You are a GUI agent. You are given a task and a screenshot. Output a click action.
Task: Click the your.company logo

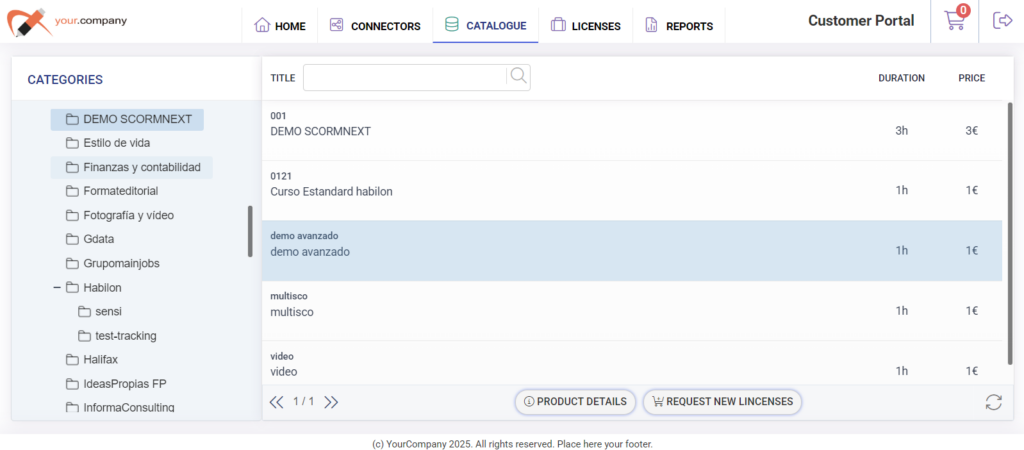(67, 22)
